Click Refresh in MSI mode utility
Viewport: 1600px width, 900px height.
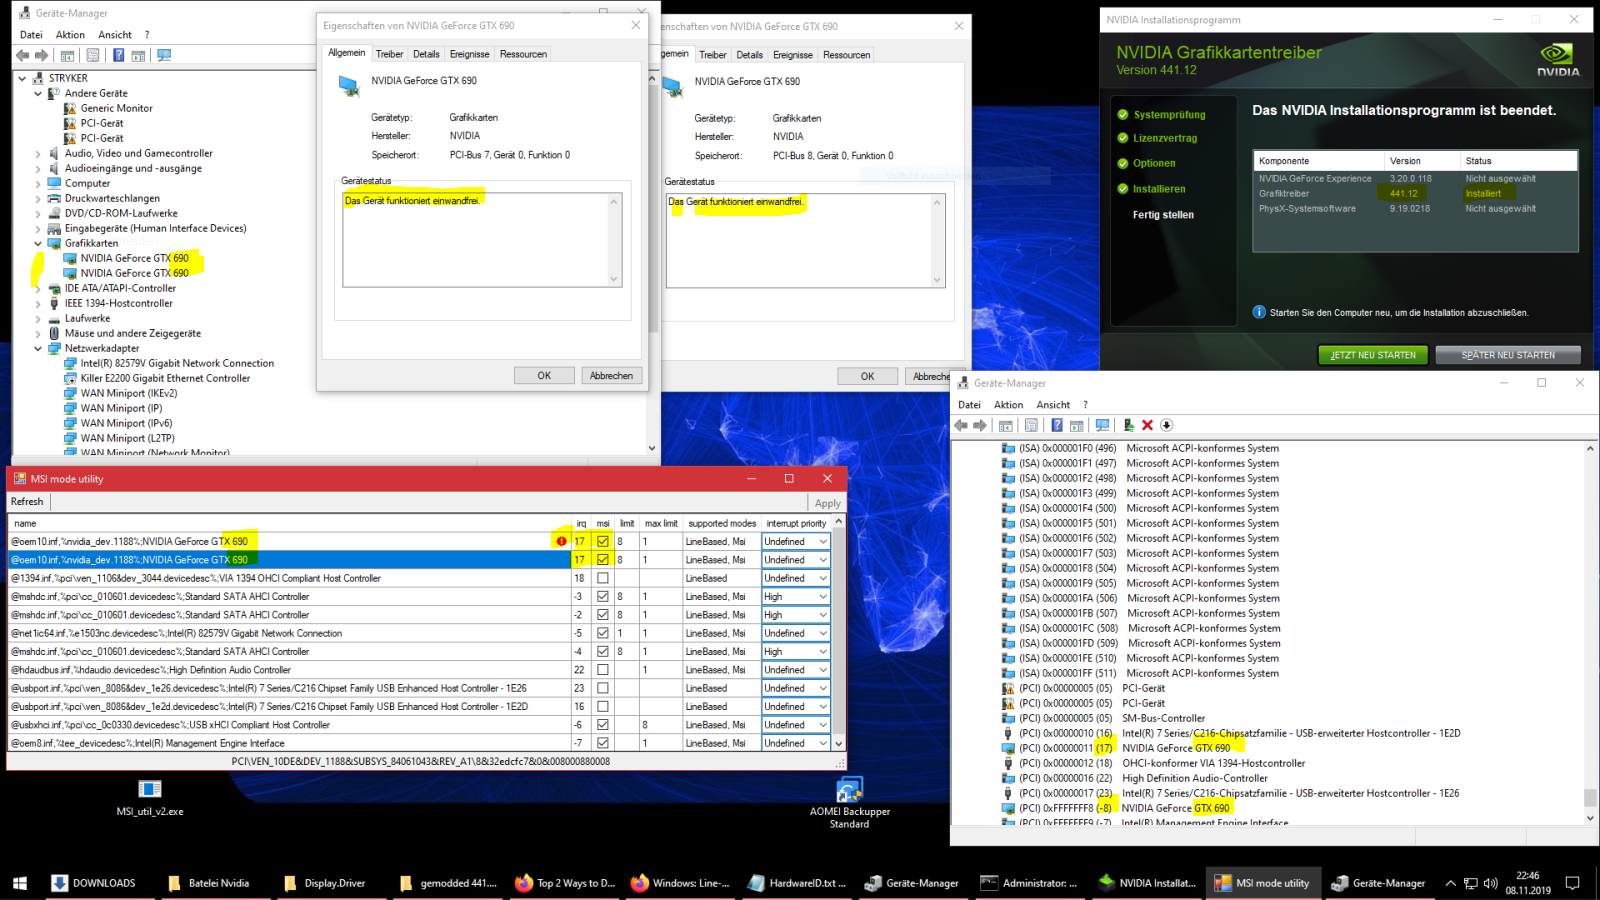(27, 502)
